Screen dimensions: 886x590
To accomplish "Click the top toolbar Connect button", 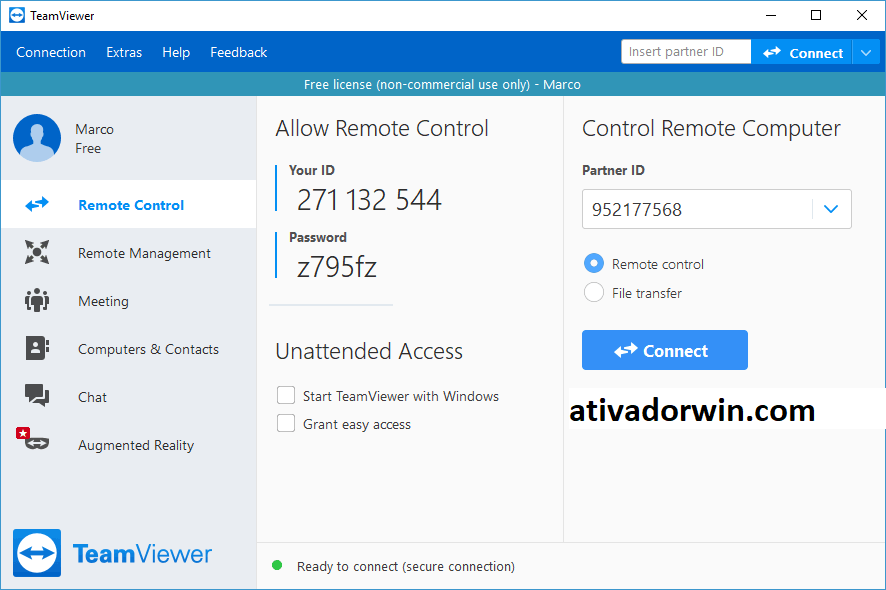I will coord(802,53).
